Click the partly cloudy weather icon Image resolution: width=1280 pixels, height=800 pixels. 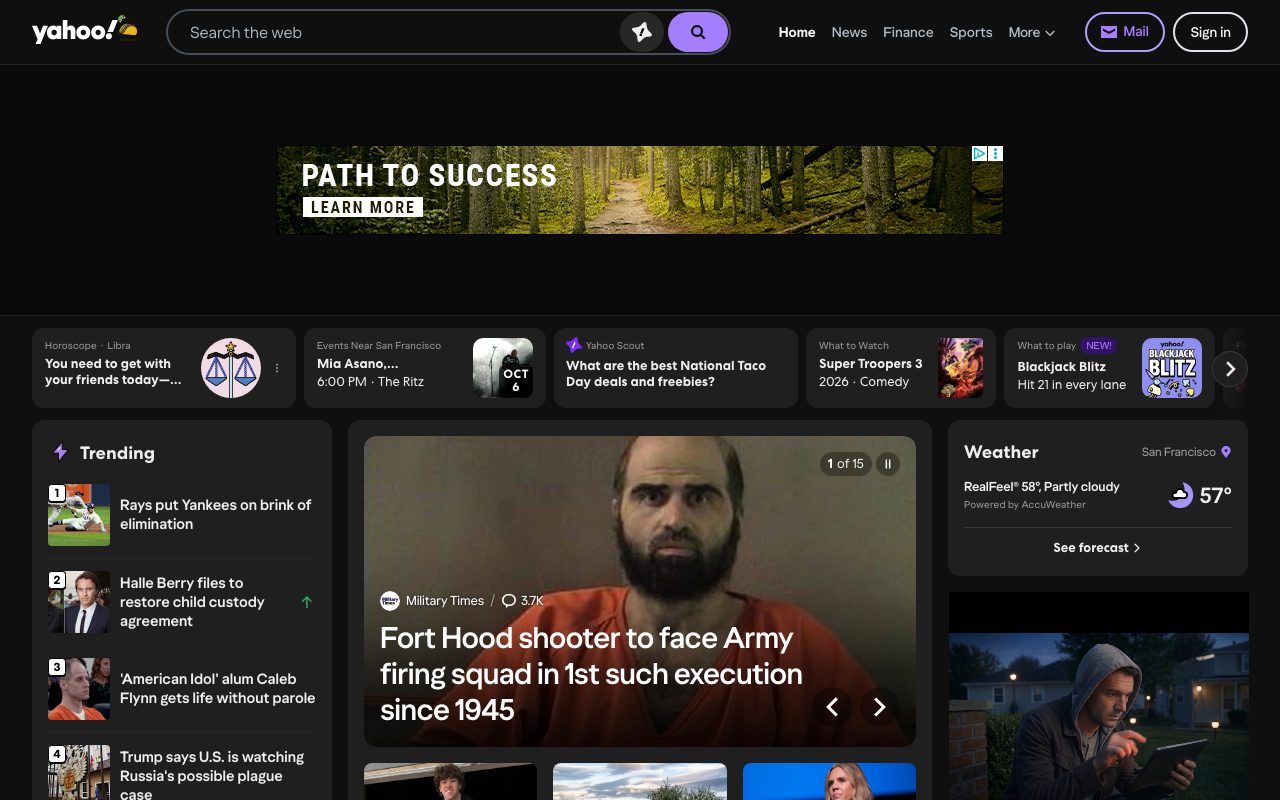coord(1181,495)
